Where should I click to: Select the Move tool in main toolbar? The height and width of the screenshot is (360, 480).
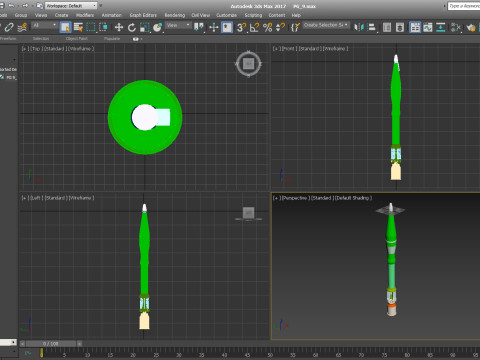coord(119,27)
